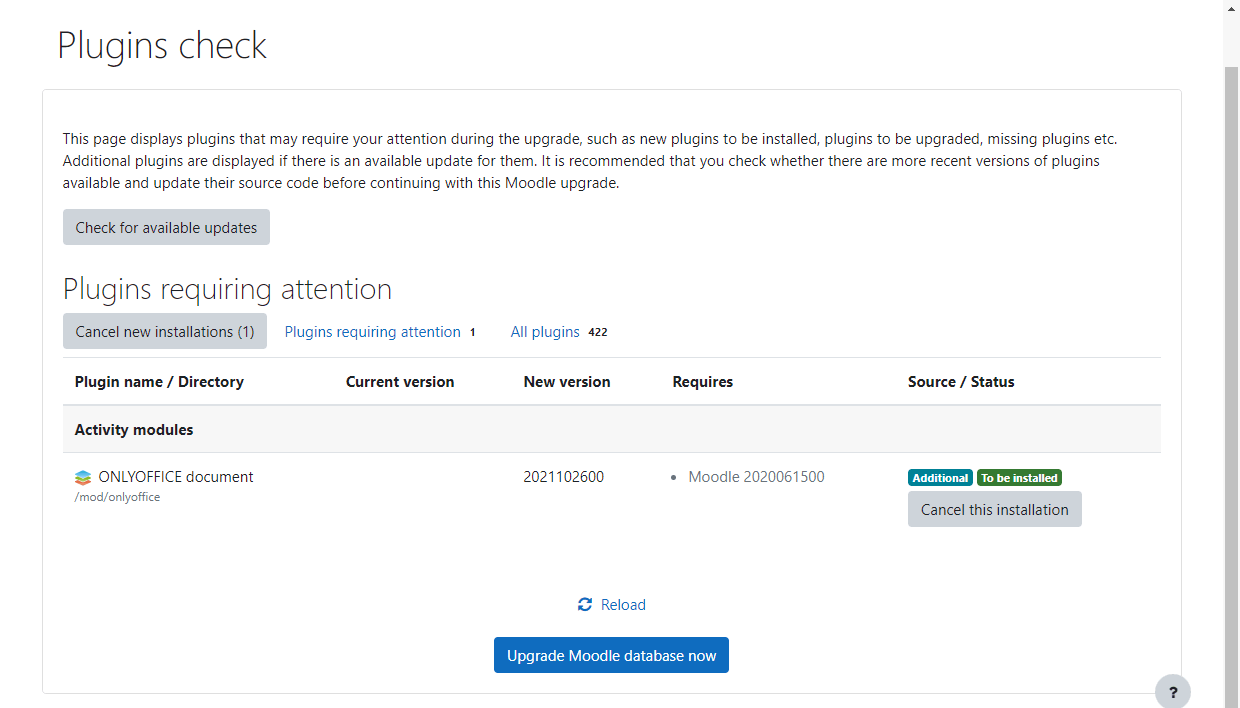1240x708 pixels.
Task: Click Cancel new installations (1) button
Action: click(165, 331)
